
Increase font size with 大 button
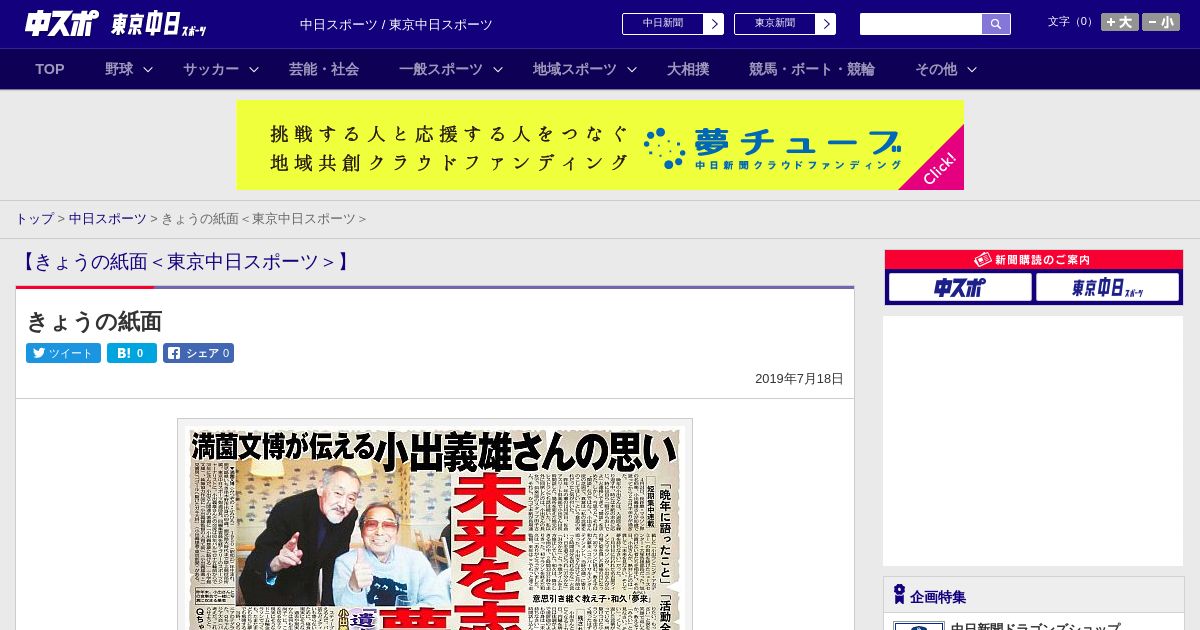click(1120, 22)
